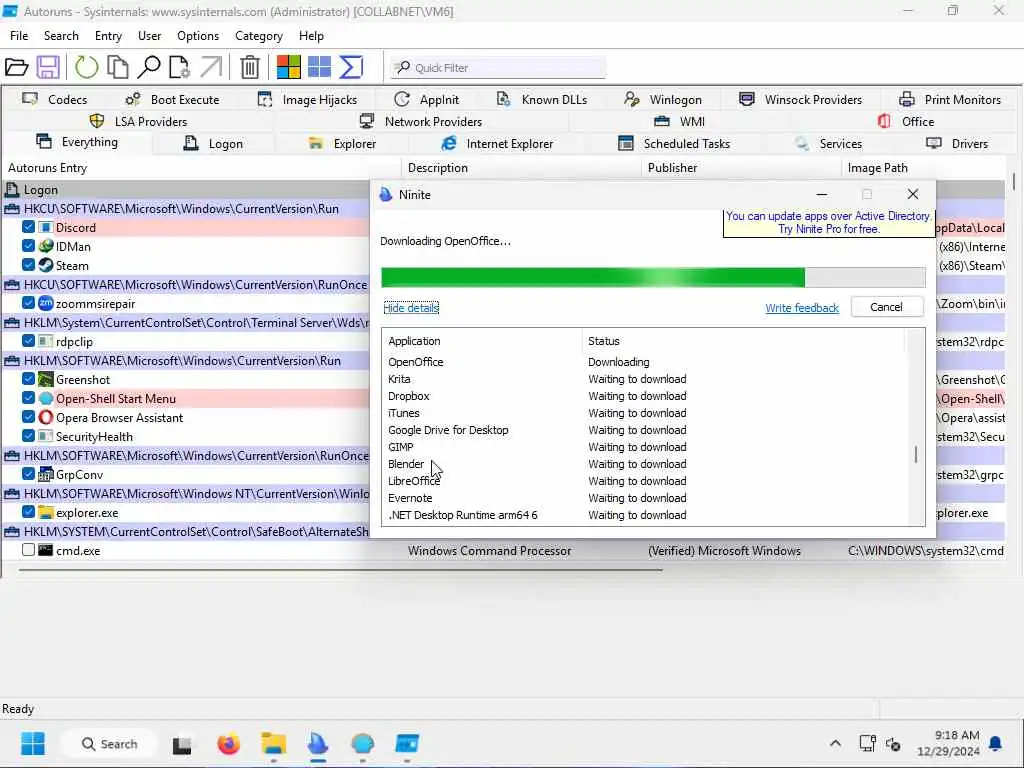The width and height of the screenshot is (1024, 768).
Task: Click the Find magnifier toolbar icon
Action: 149,67
